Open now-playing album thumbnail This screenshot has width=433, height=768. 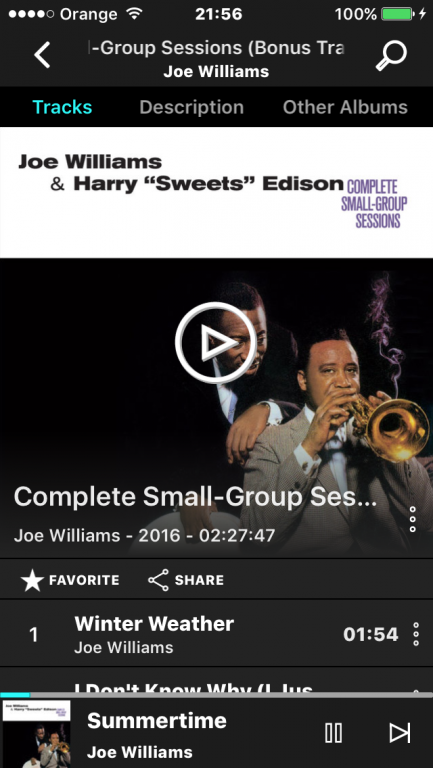pos(37,734)
